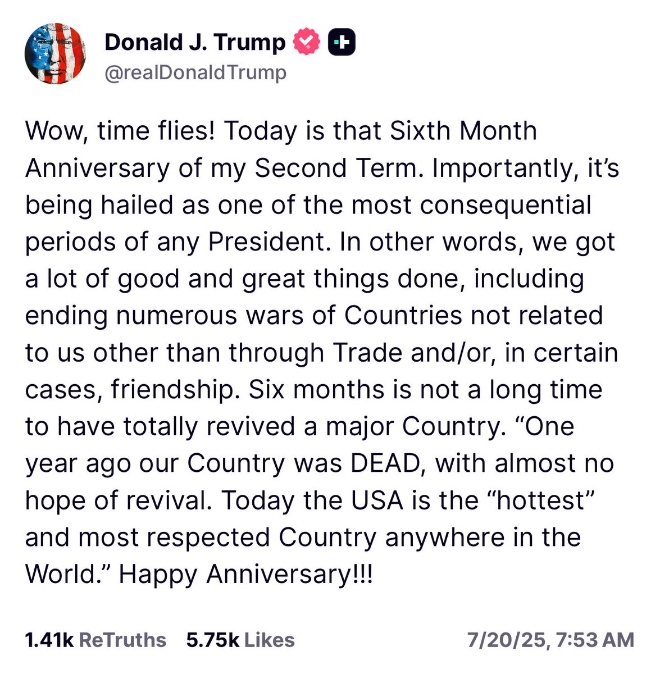
Task: Click the word "President" in post
Action: click(267, 242)
